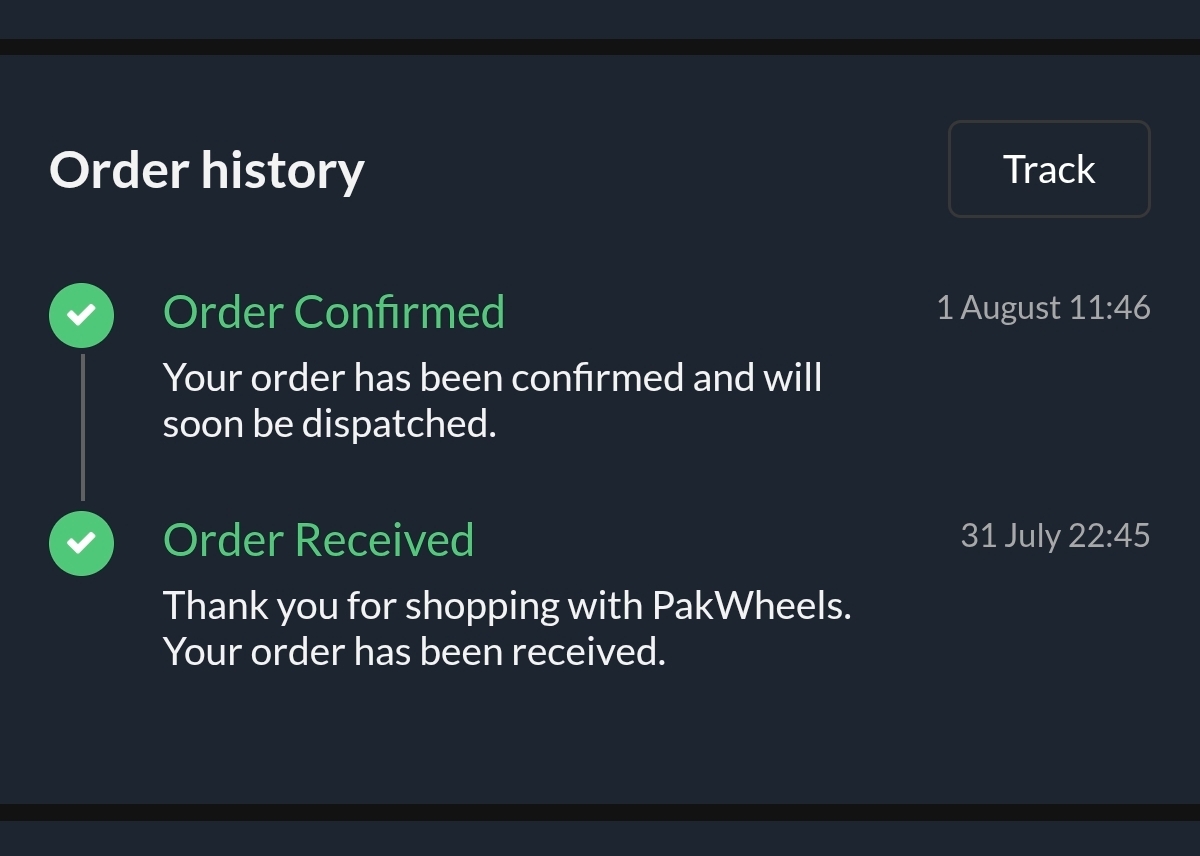Click the order confirmed and dispatched message
Screen dimensions: 1200x856
pos(492,401)
